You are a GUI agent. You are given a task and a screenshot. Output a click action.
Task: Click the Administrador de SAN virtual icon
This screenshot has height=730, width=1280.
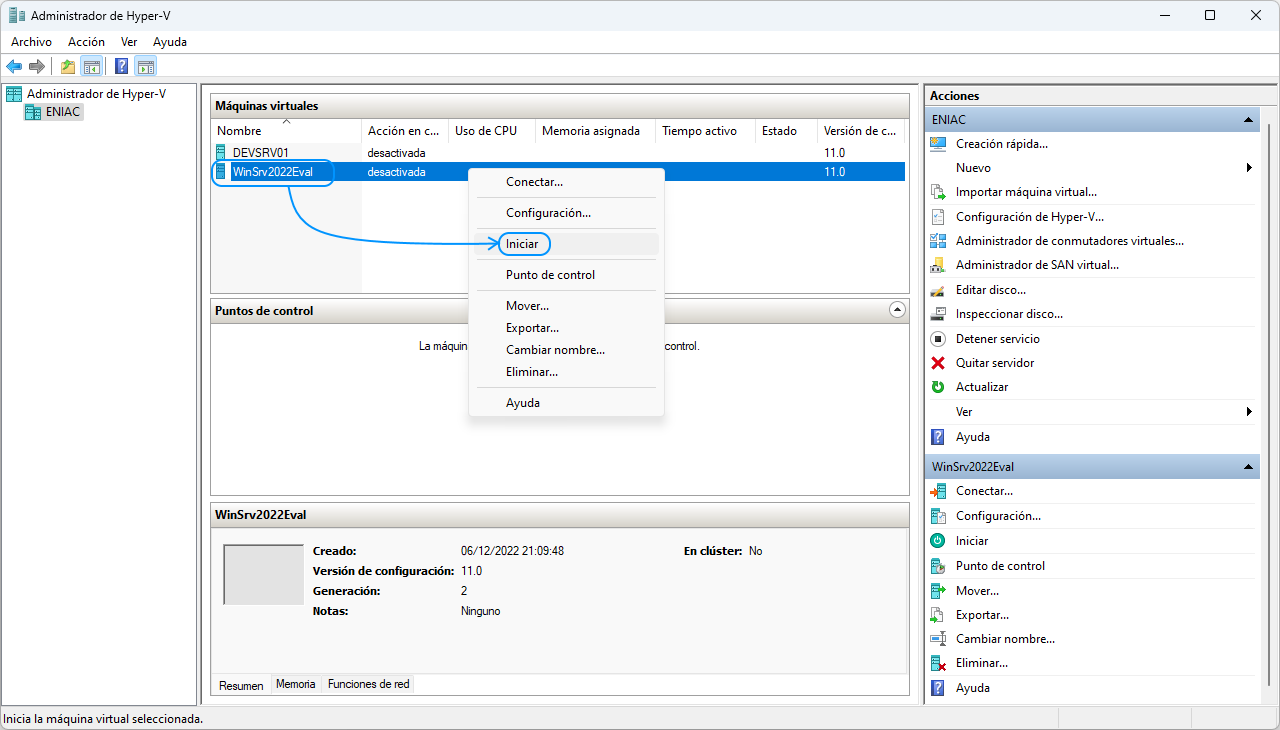938,265
